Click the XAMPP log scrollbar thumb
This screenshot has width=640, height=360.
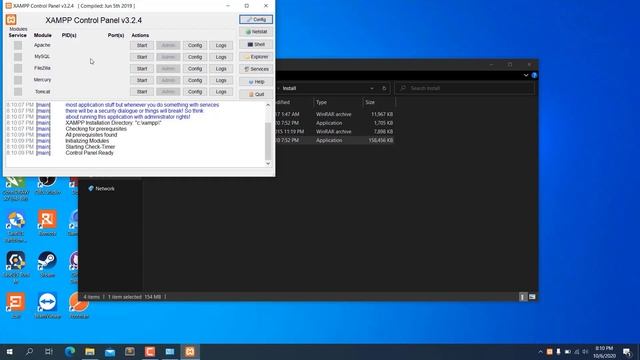[x=268, y=141]
